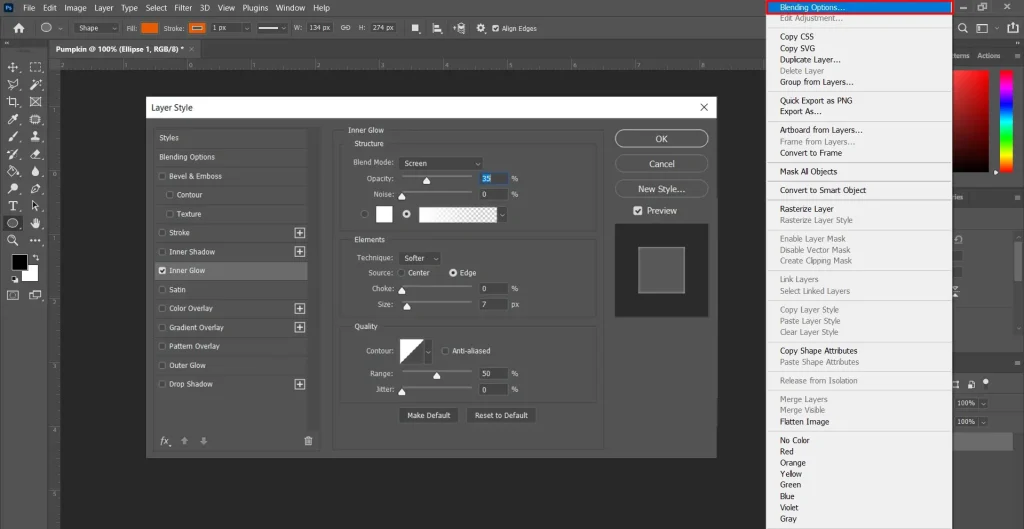Select the Magic Wand tool
The height and width of the screenshot is (529, 1024).
35,84
